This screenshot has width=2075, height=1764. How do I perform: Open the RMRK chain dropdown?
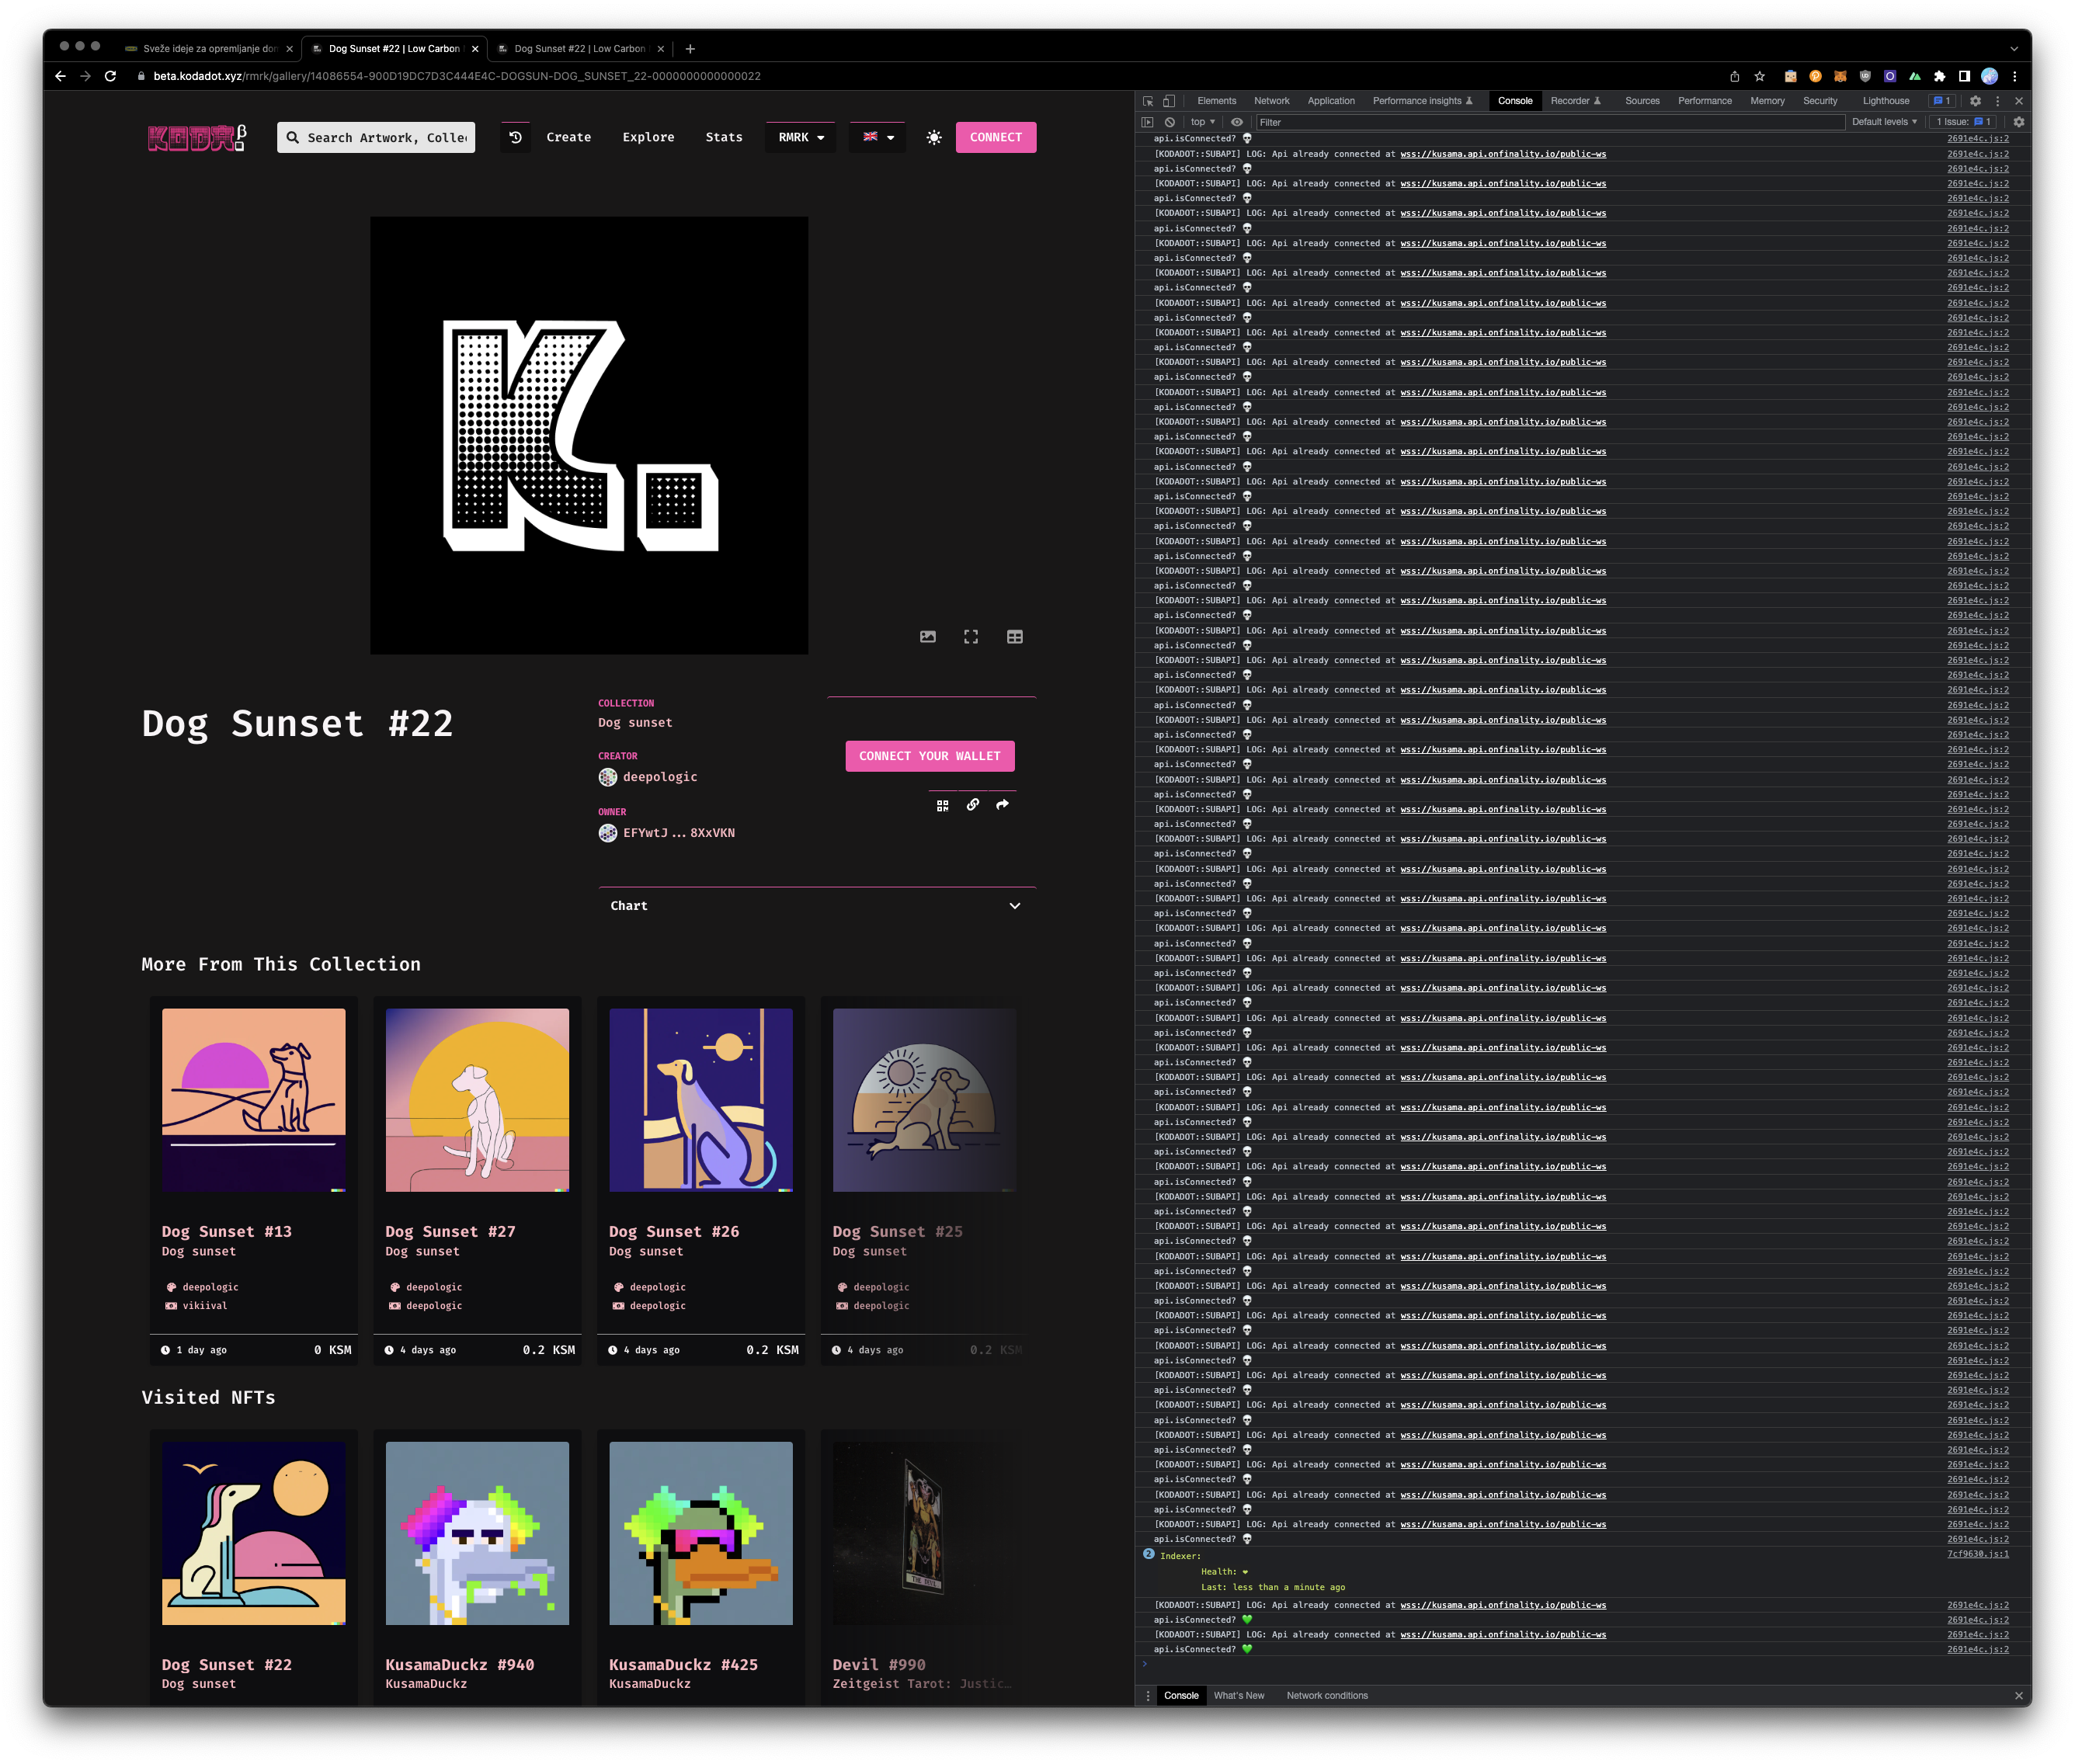click(x=801, y=137)
